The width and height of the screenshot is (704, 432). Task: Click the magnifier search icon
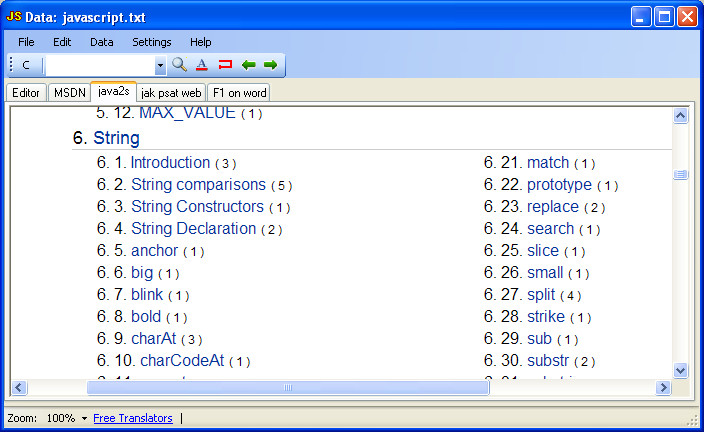pyautogui.click(x=179, y=65)
